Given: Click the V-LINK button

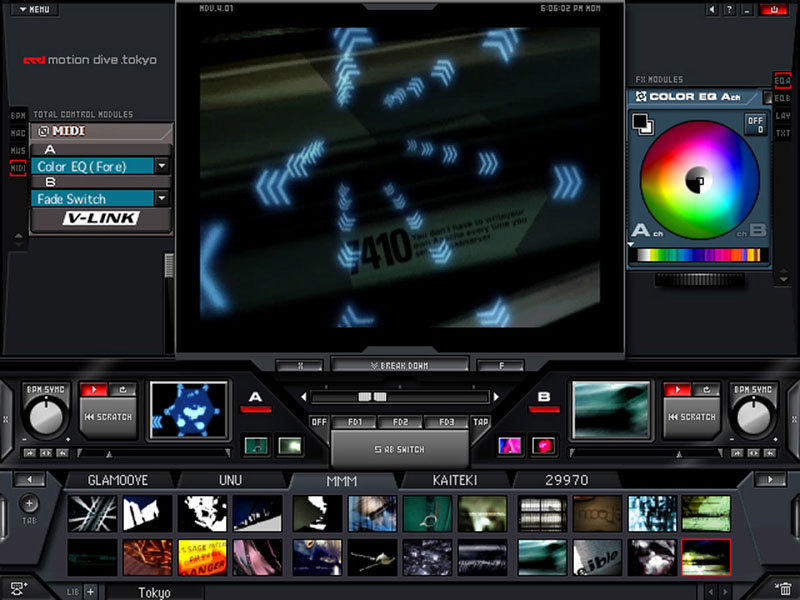Looking at the screenshot, I should [x=100, y=219].
